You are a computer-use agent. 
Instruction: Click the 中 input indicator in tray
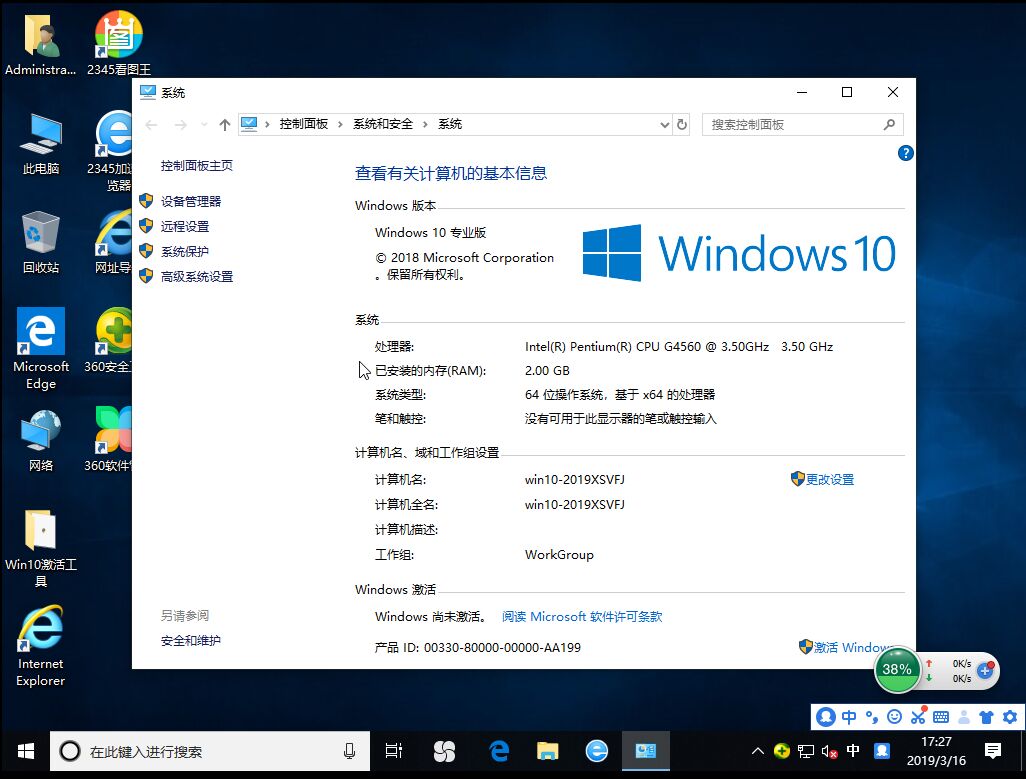click(853, 751)
